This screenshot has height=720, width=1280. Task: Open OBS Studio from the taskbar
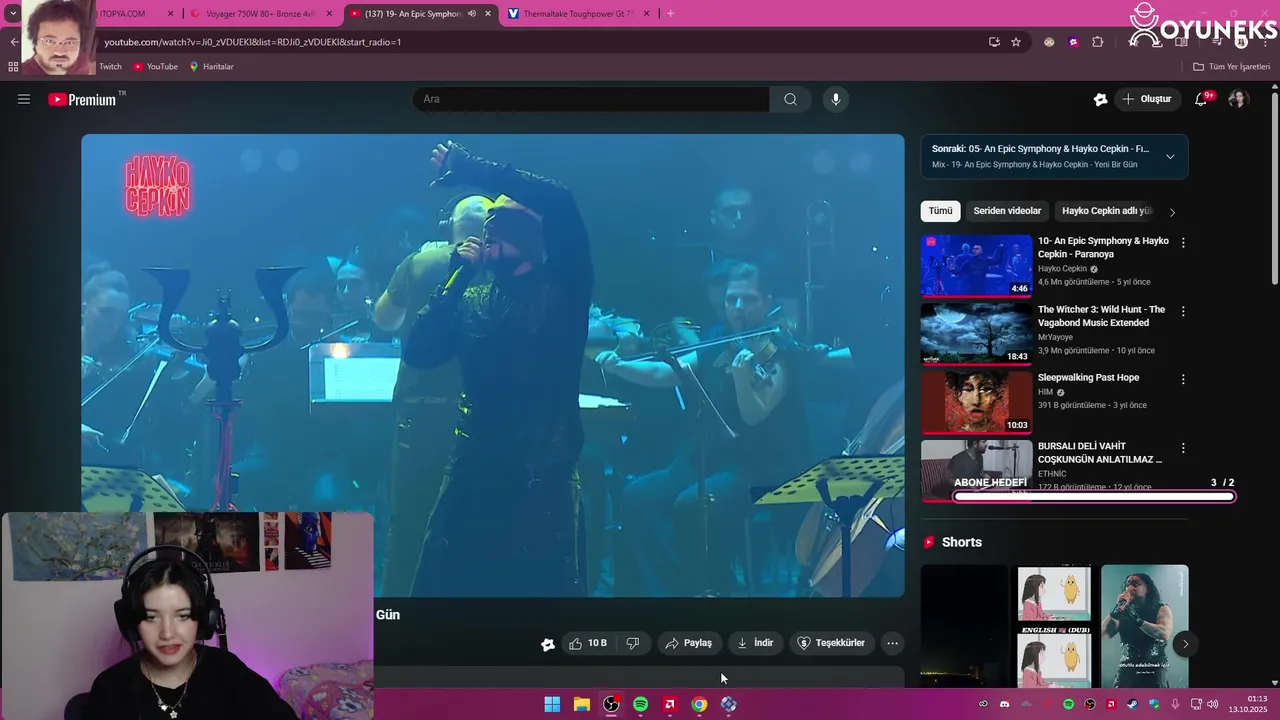pos(611,704)
